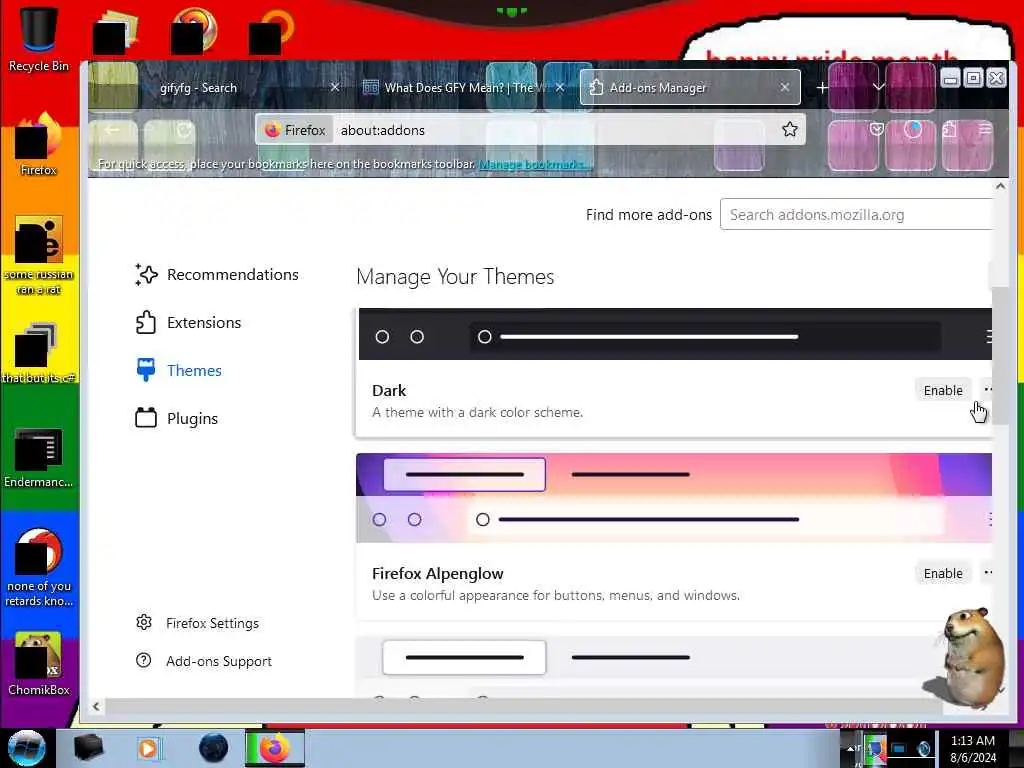The image size is (1024, 768).
Task: Select the Endermanc... desktop icon
Action: [39, 457]
